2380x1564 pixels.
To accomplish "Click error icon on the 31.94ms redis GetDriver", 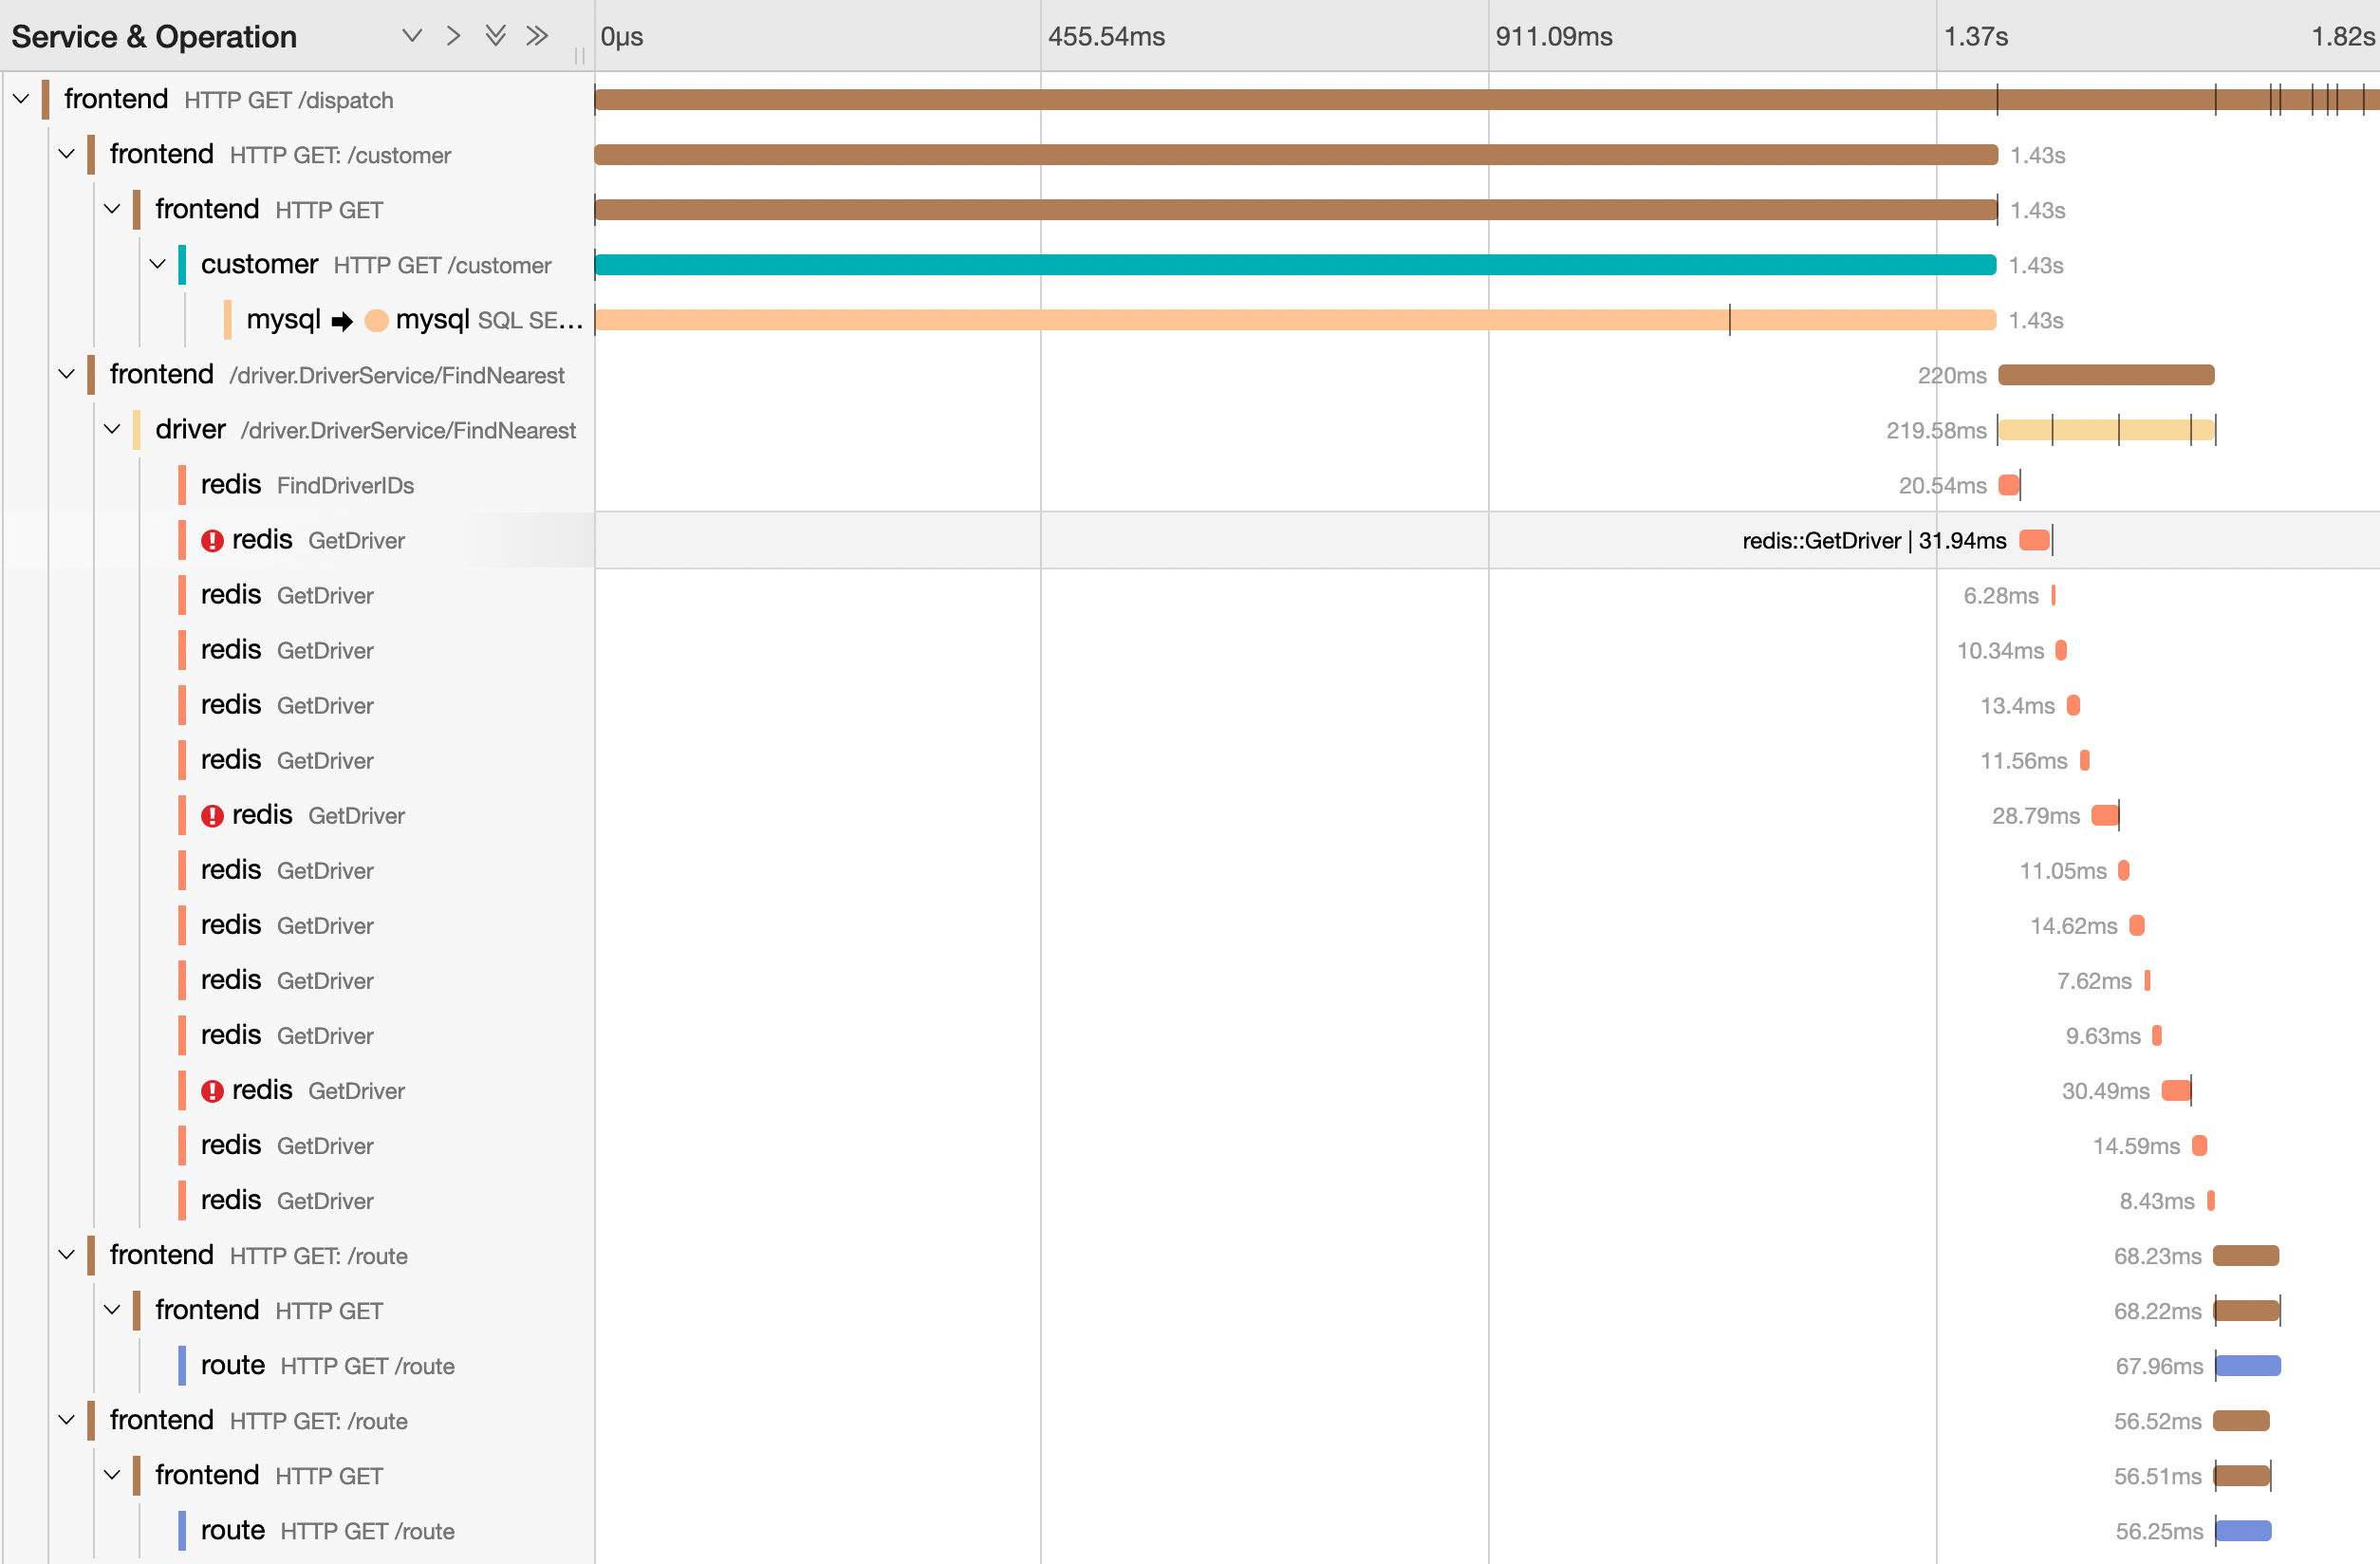I will 212,541.
